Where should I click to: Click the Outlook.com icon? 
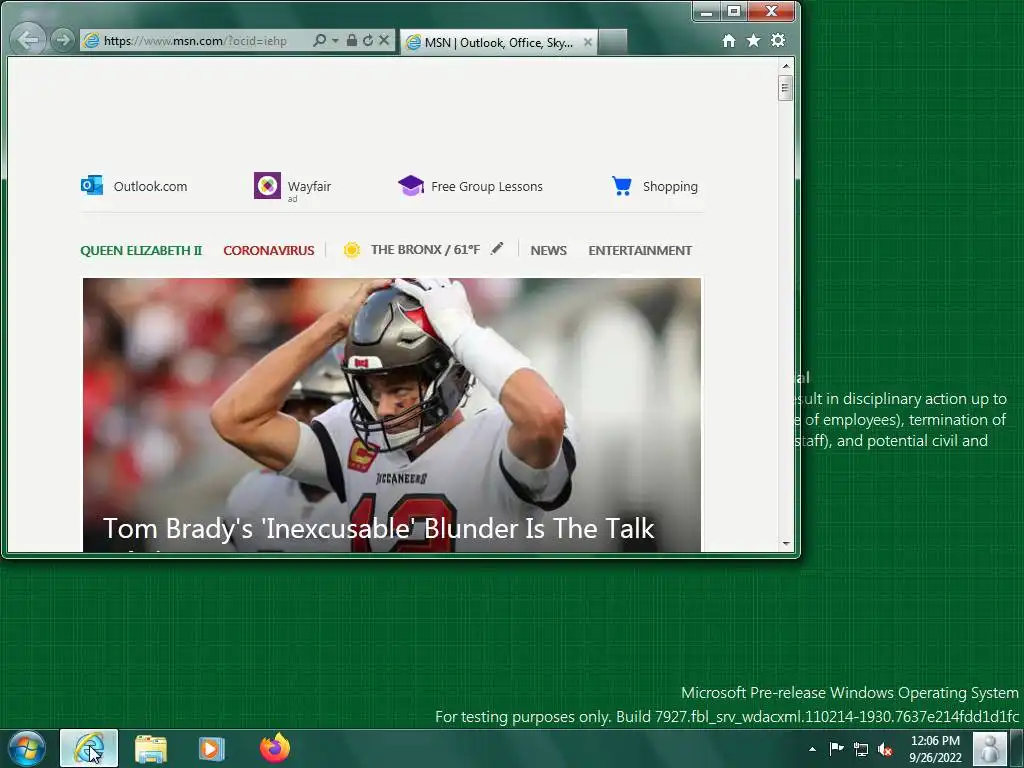point(91,185)
